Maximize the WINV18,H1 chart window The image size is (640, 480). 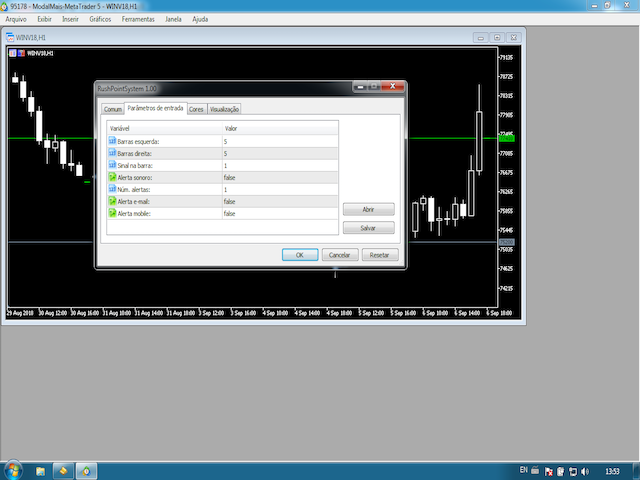(x=497, y=38)
